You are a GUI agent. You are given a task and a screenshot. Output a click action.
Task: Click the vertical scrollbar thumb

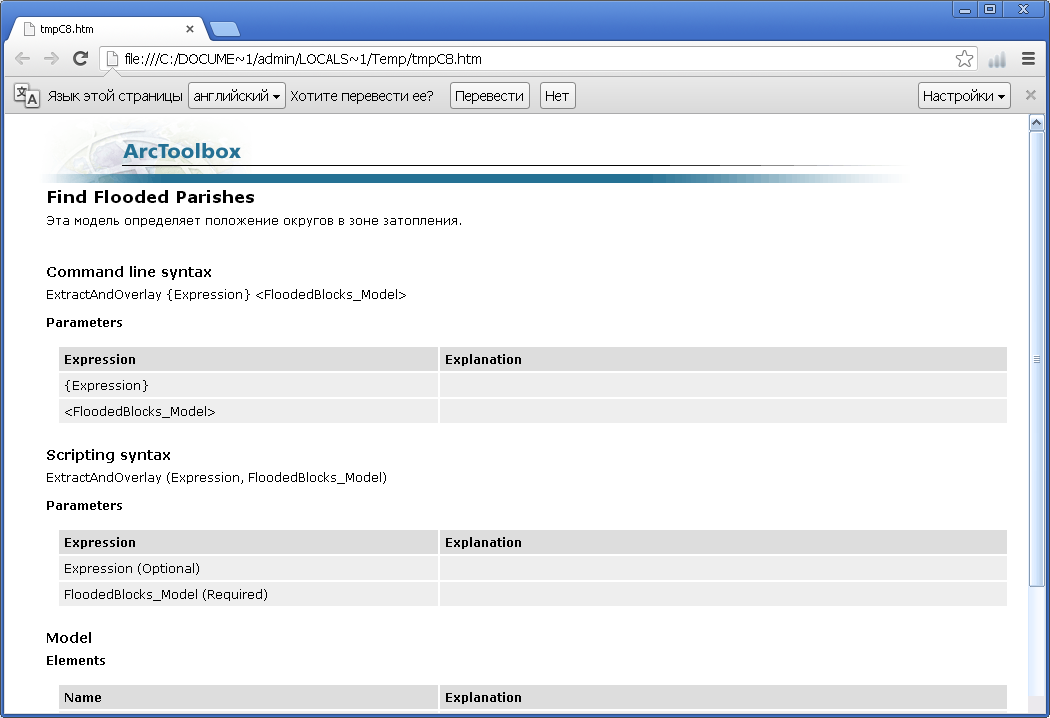point(1036,359)
